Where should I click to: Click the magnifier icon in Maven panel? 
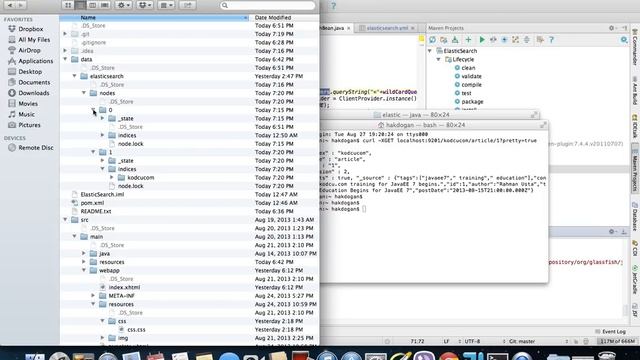click(x=624, y=40)
